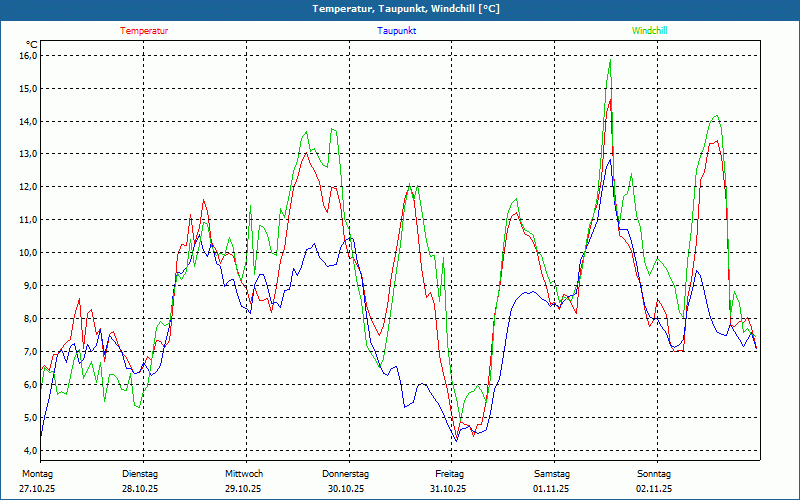This screenshot has width=800, height=500.
Task: Click the blue Taupunkt legend label
Action: tap(397, 31)
